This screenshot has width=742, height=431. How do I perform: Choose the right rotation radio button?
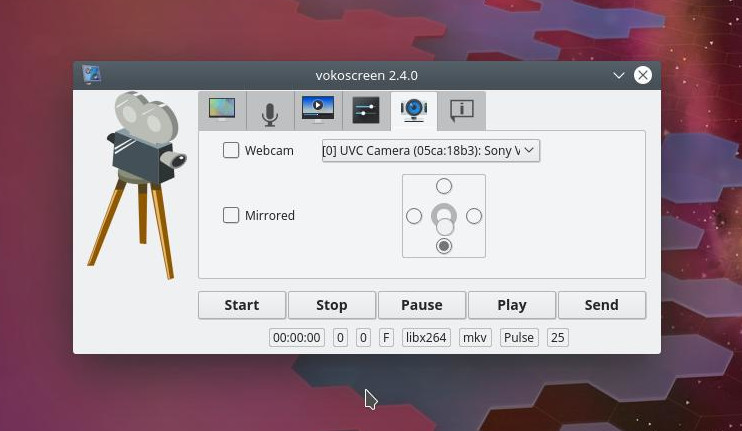tap(474, 216)
